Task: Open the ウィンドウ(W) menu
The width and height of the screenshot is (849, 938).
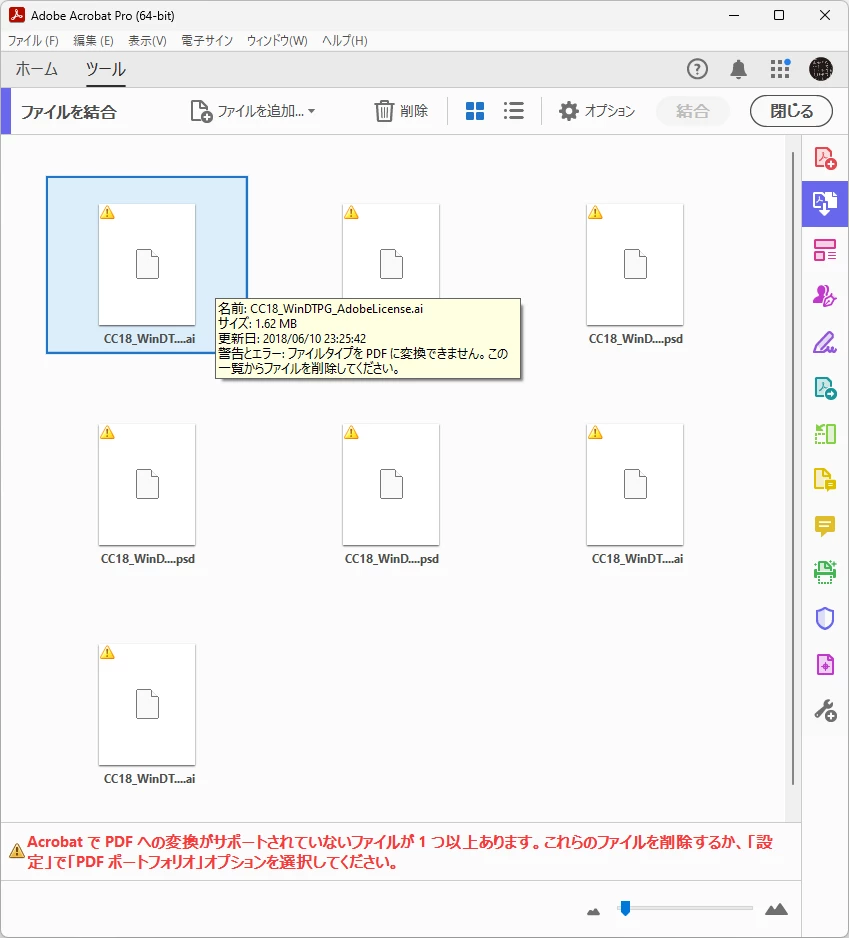Action: tap(277, 41)
